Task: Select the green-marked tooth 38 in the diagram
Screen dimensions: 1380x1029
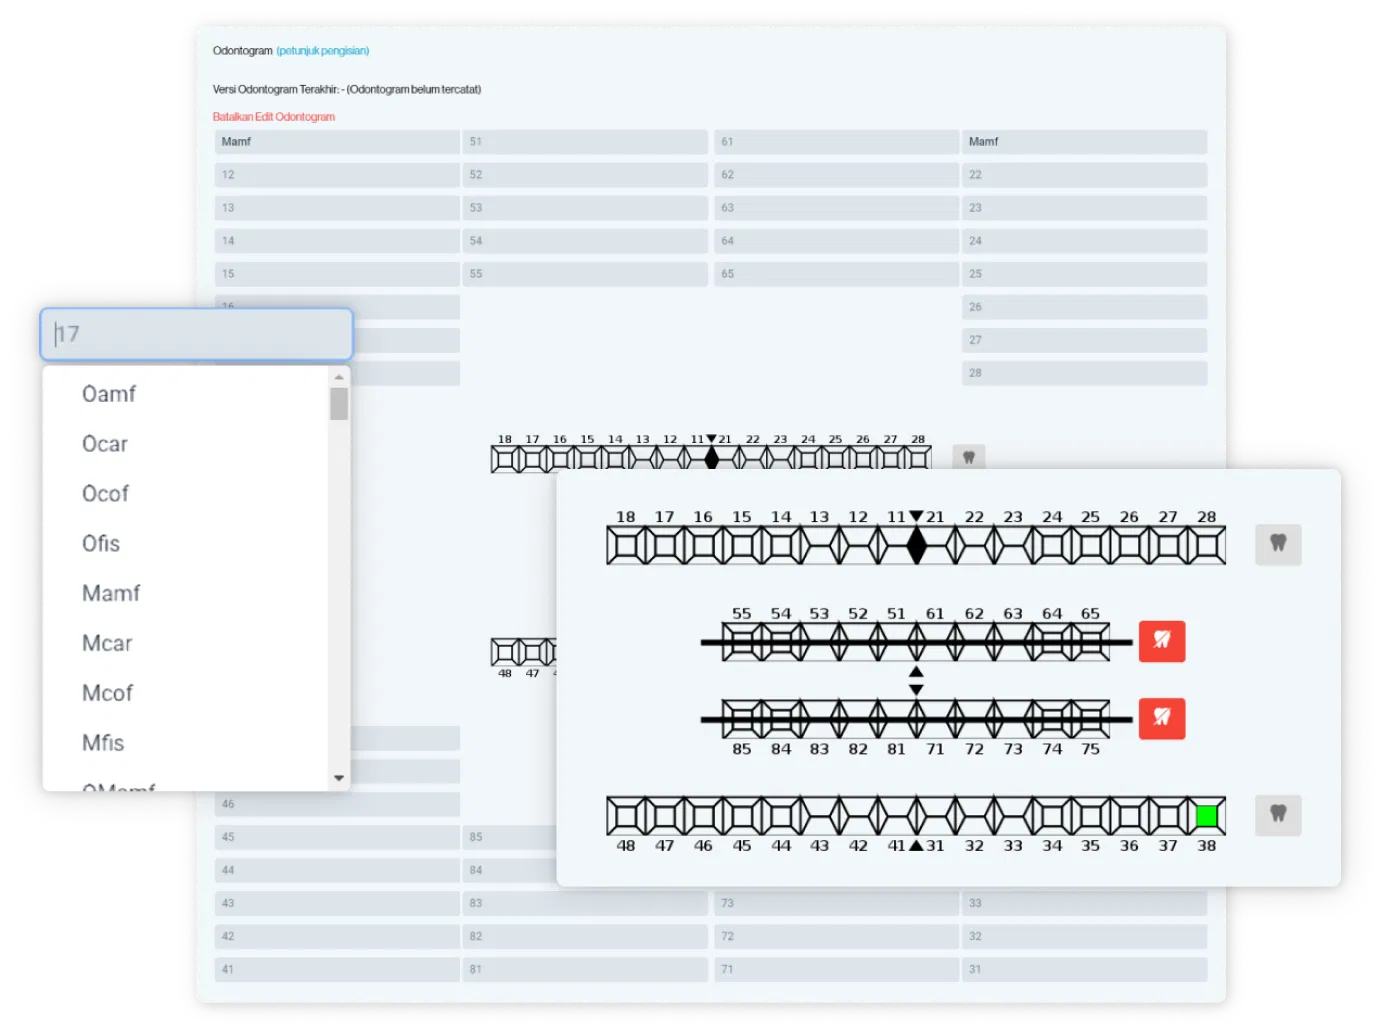Action: tap(1206, 816)
